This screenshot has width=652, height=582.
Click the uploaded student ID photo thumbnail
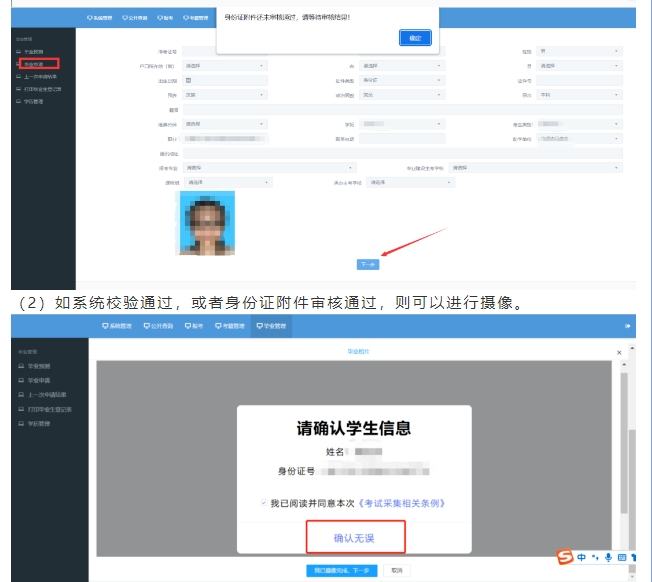click(207, 223)
